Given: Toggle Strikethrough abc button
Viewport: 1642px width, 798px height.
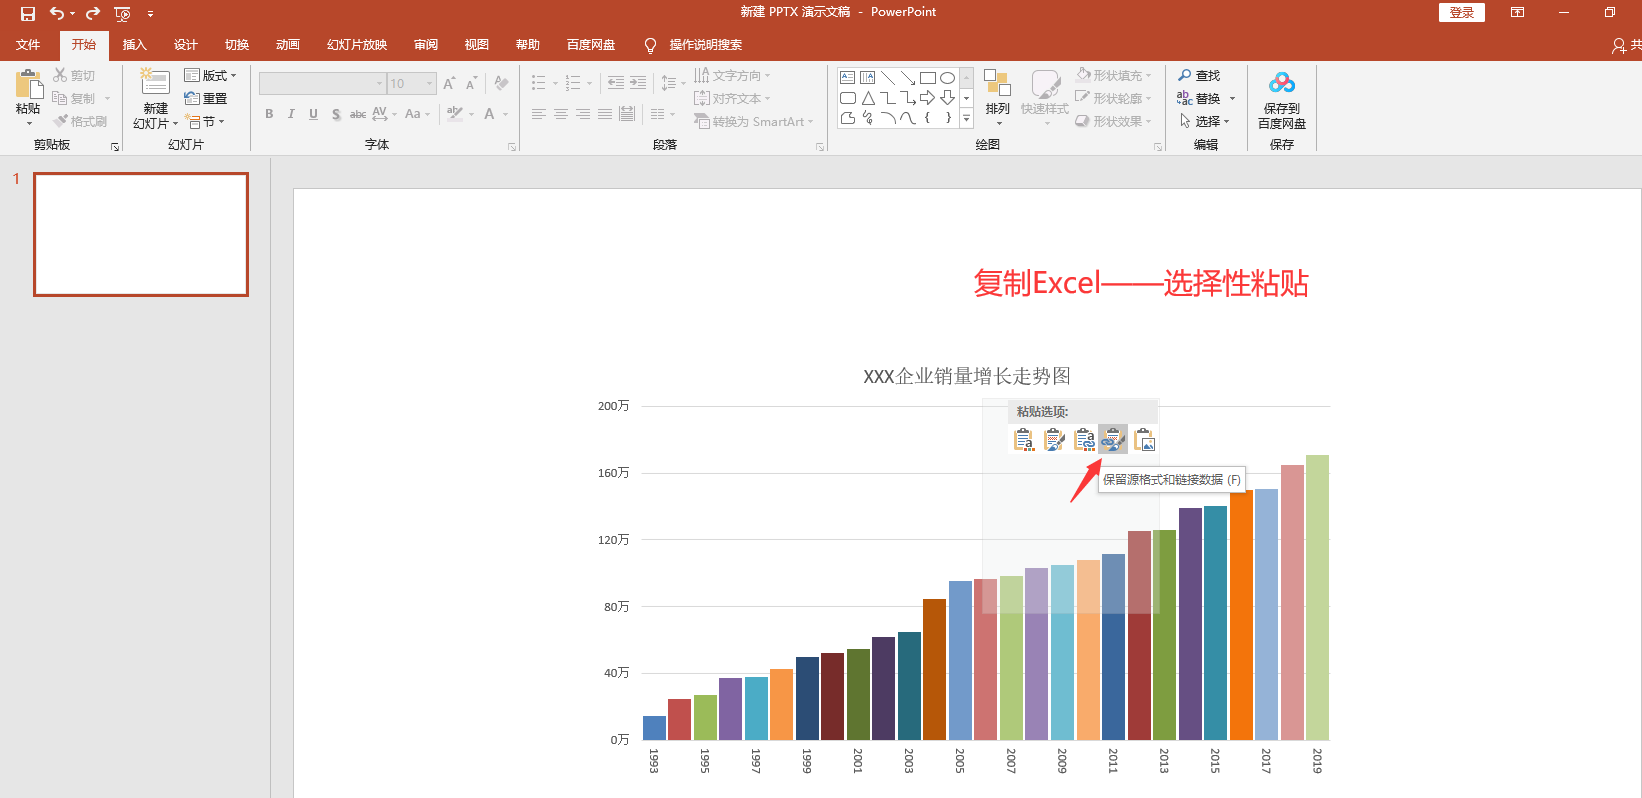Looking at the screenshot, I should click(x=357, y=114).
